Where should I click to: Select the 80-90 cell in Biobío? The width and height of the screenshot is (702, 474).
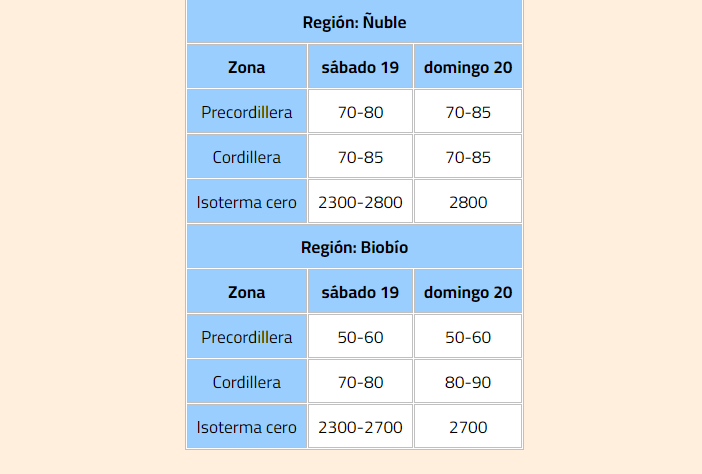point(468,382)
